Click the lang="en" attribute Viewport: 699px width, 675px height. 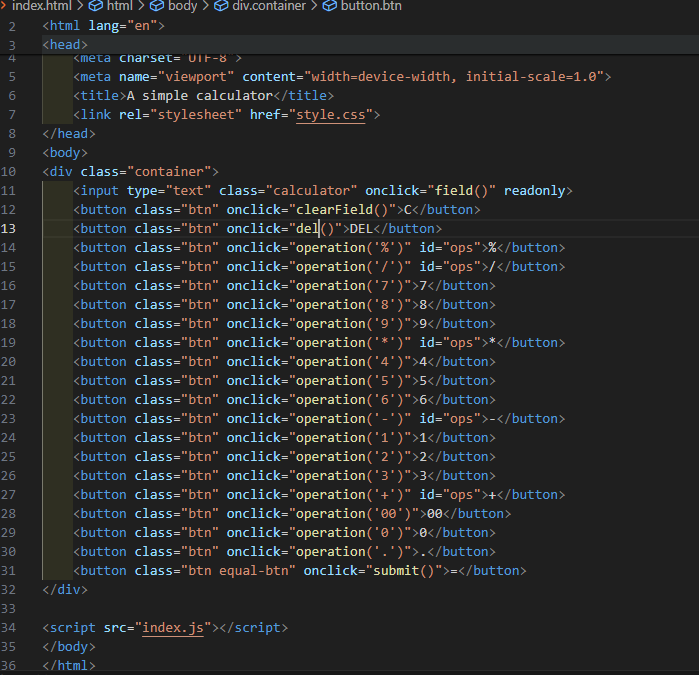pos(123,26)
